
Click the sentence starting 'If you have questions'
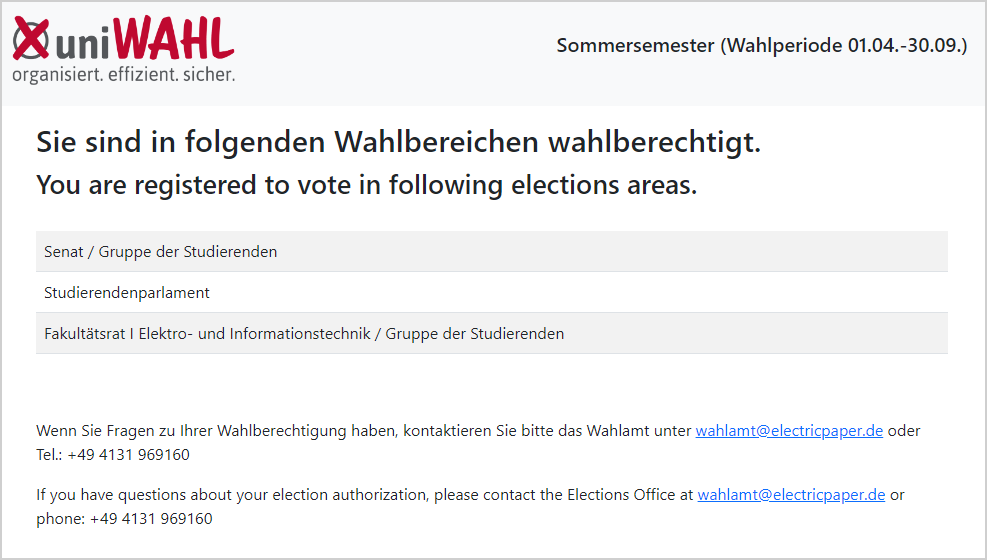(x=470, y=507)
